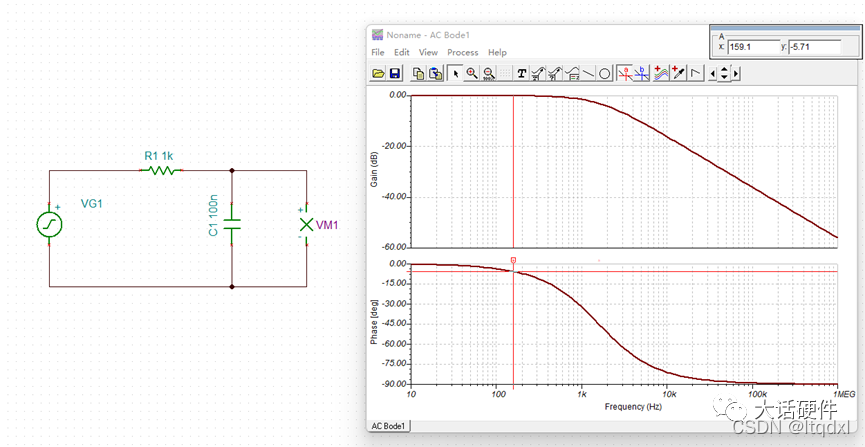
Task: Click the Noname - AC Bode1 title bar
Action: point(538,35)
